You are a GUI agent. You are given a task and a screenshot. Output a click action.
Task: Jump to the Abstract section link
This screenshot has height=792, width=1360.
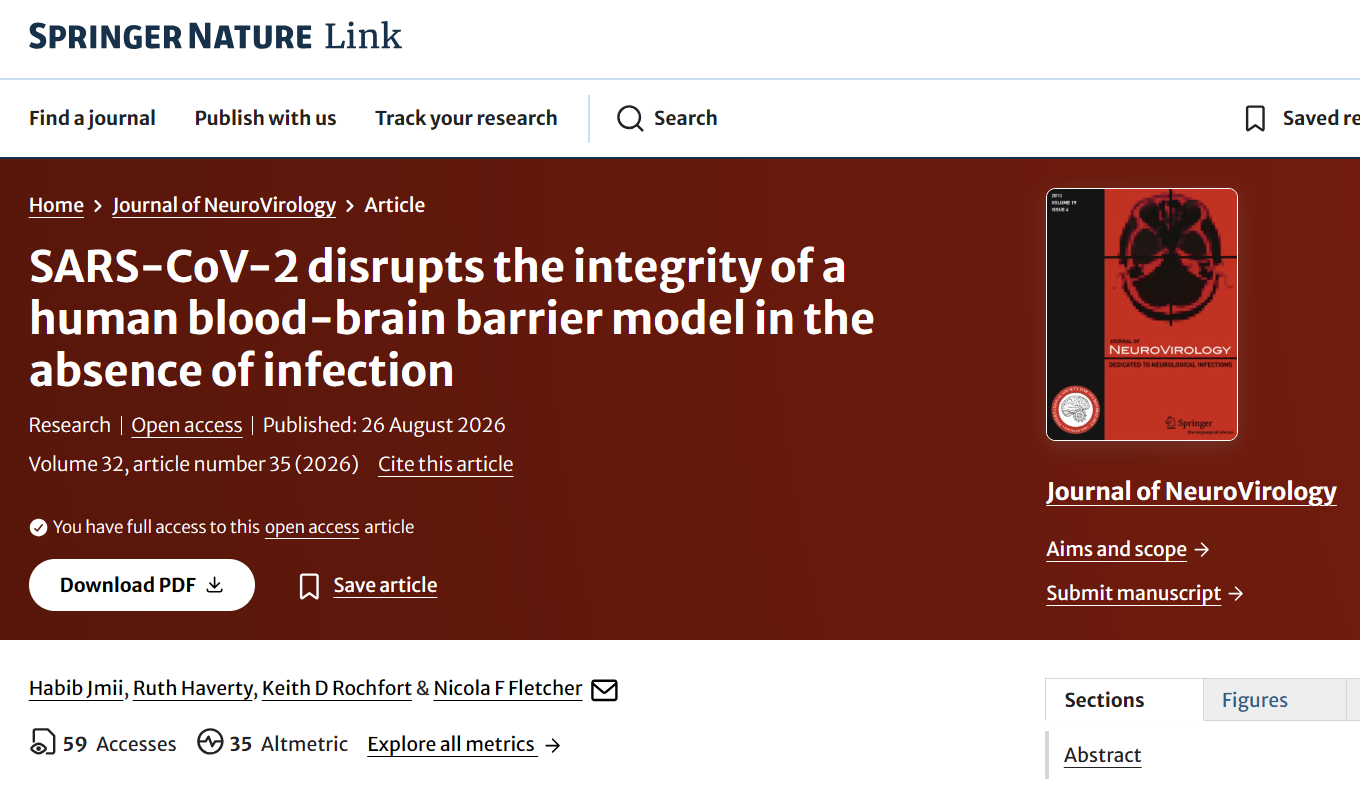[1102, 755]
